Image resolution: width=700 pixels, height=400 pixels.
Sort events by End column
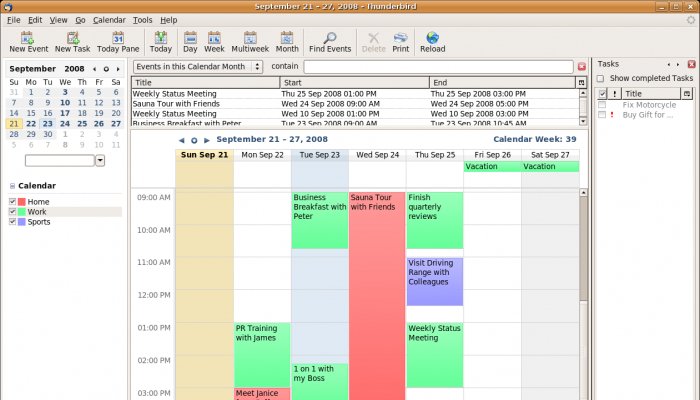click(x=503, y=83)
